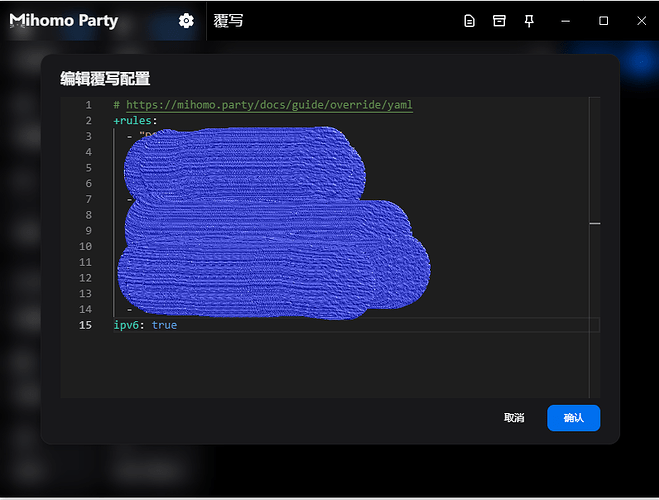
Task: Click the 取消 cancel button
Action: [514, 417]
